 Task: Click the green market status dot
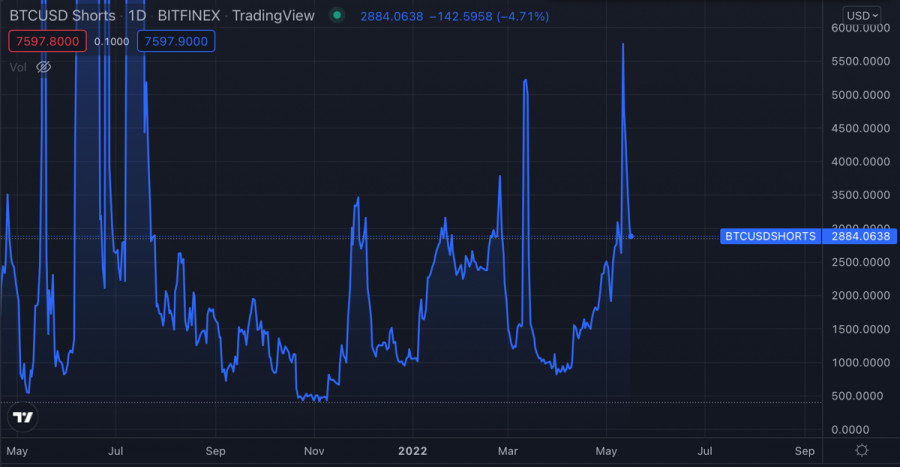pyautogui.click(x=338, y=15)
